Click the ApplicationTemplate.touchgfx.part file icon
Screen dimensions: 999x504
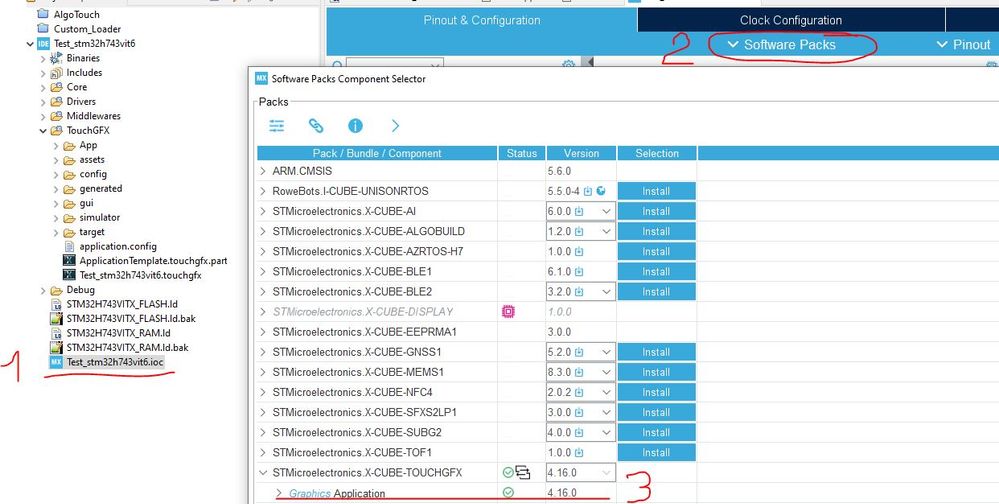click(69, 261)
